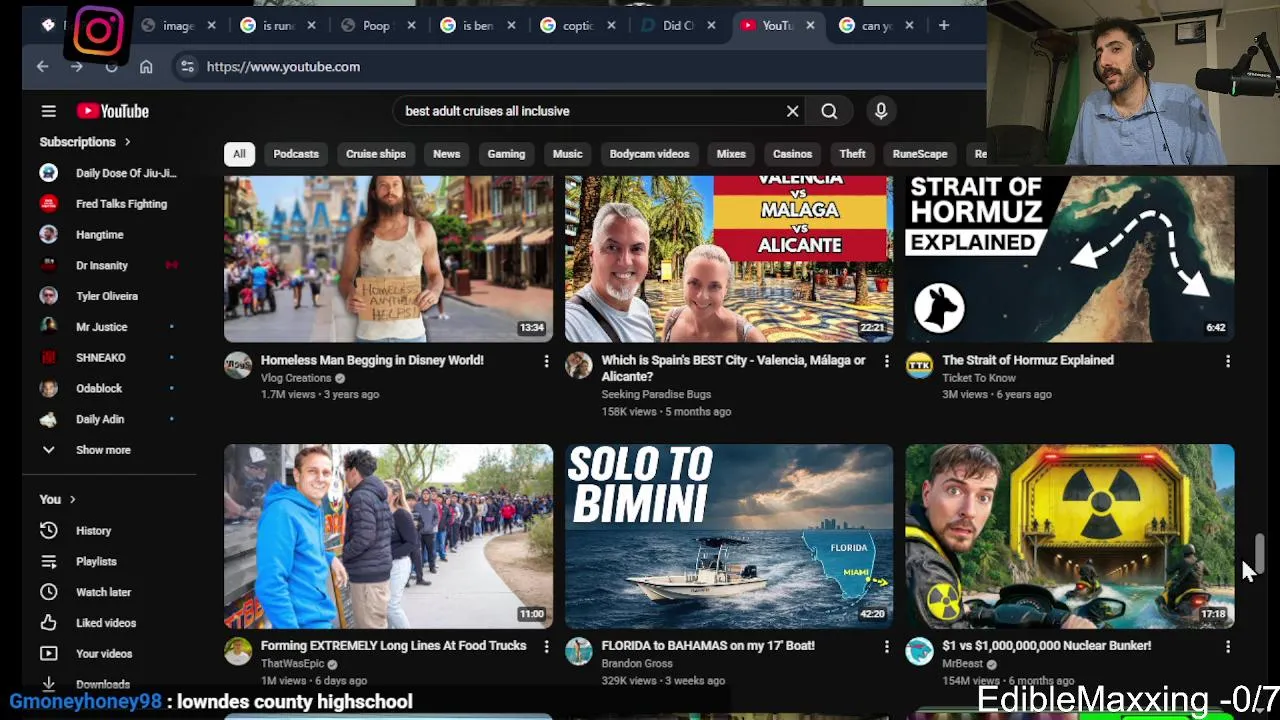Expand the You section arrow
Image resolution: width=1280 pixels, height=720 pixels.
tap(72, 499)
